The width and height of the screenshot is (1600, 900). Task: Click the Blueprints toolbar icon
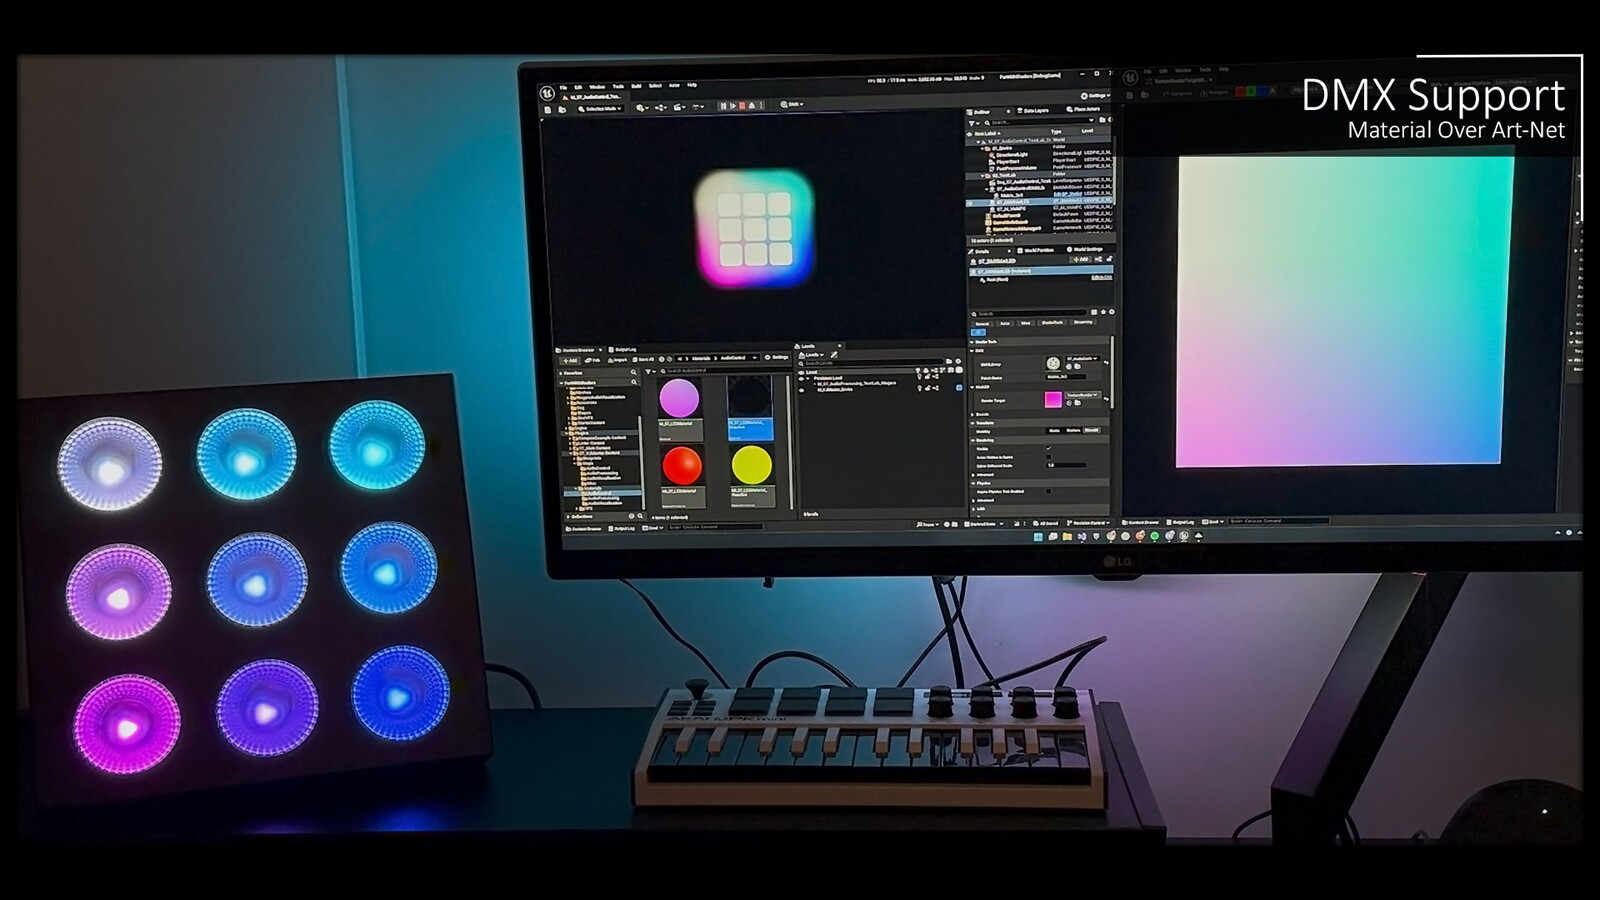(x=660, y=107)
